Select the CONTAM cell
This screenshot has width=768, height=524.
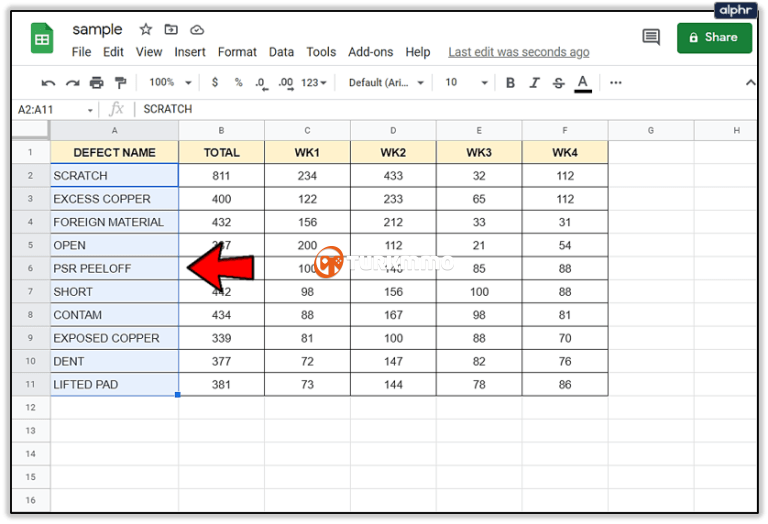click(114, 315)
